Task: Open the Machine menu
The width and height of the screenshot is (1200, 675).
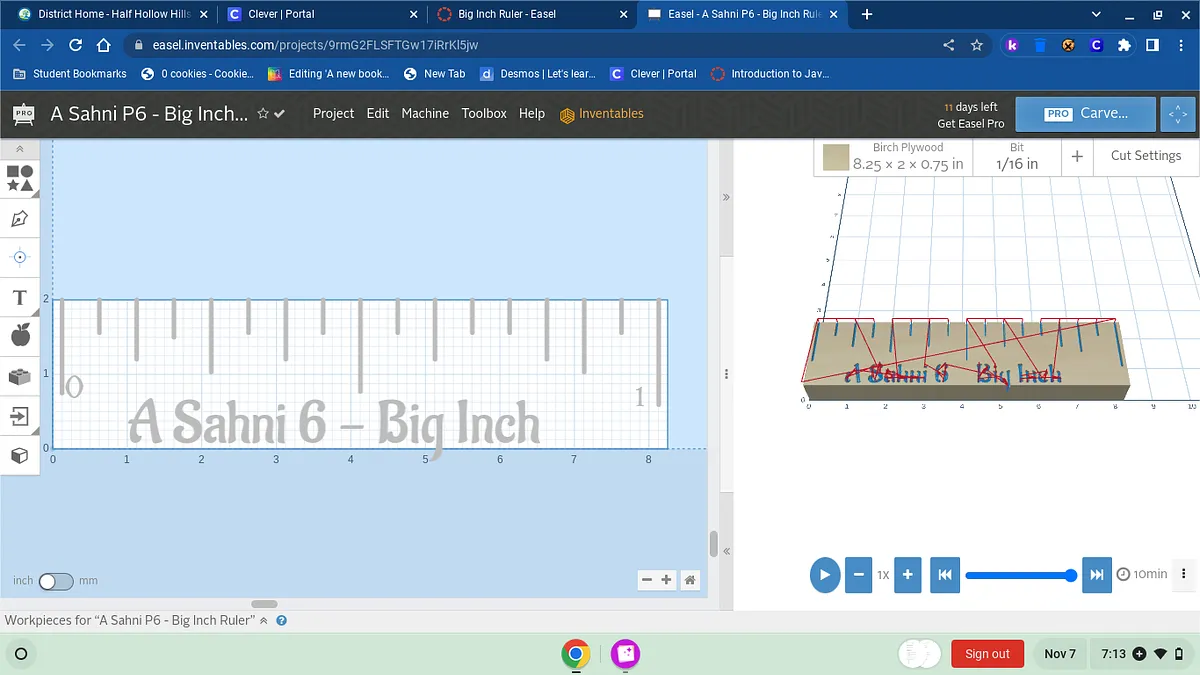Action: pyautogui.click(x=425, y=114)
